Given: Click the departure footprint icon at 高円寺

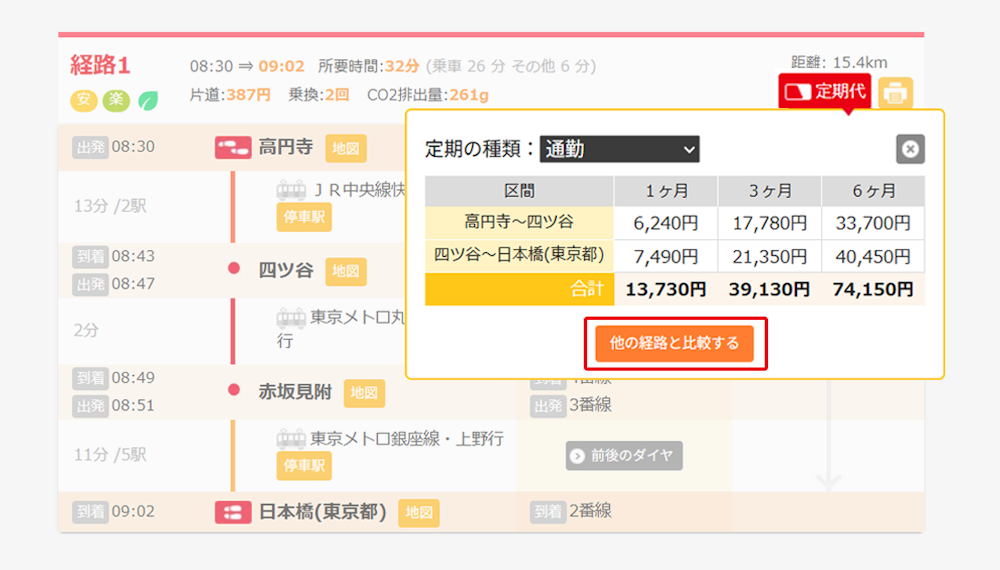Looking at the screenshot, I should (x=233, y=148).
